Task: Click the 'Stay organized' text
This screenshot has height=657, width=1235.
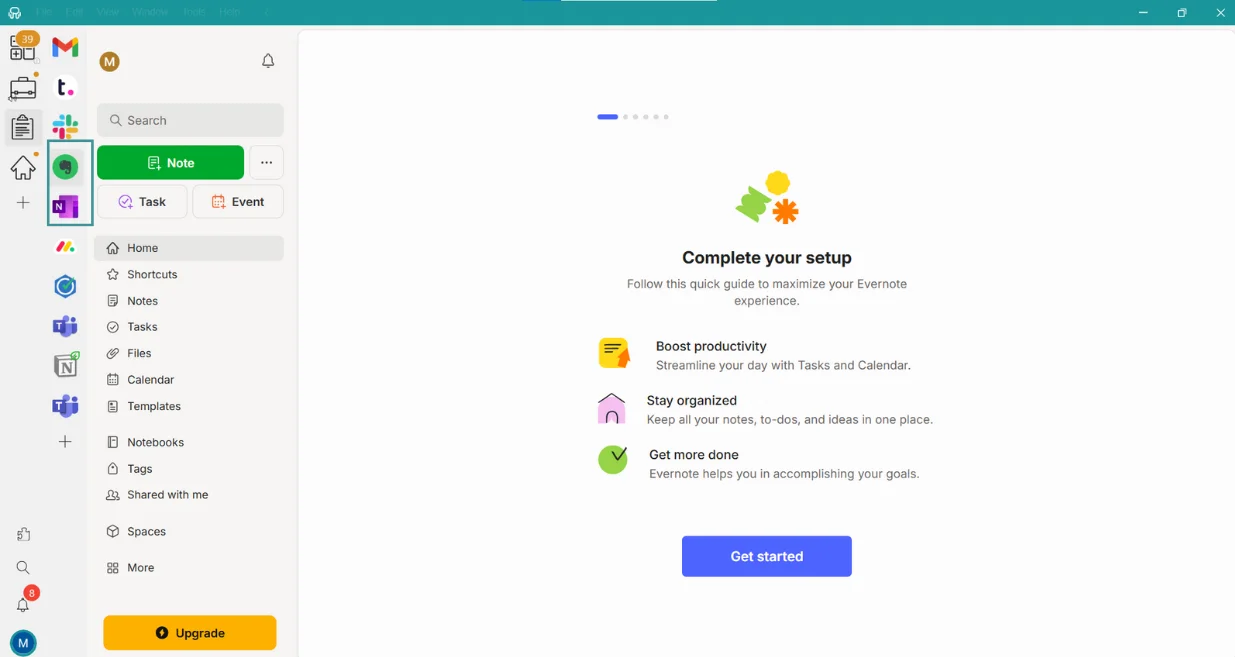Action: (692, 400)
